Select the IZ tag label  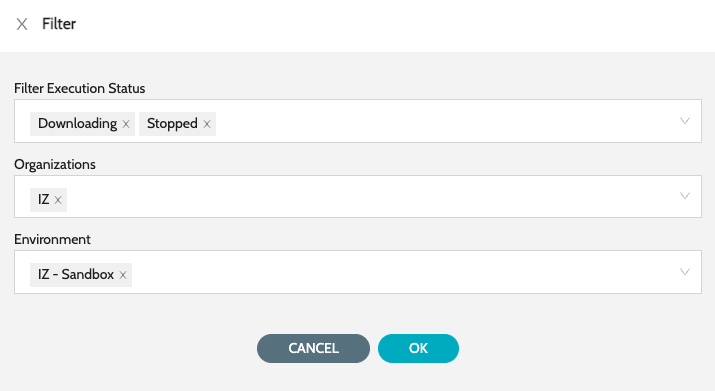(x=43, y=199)
